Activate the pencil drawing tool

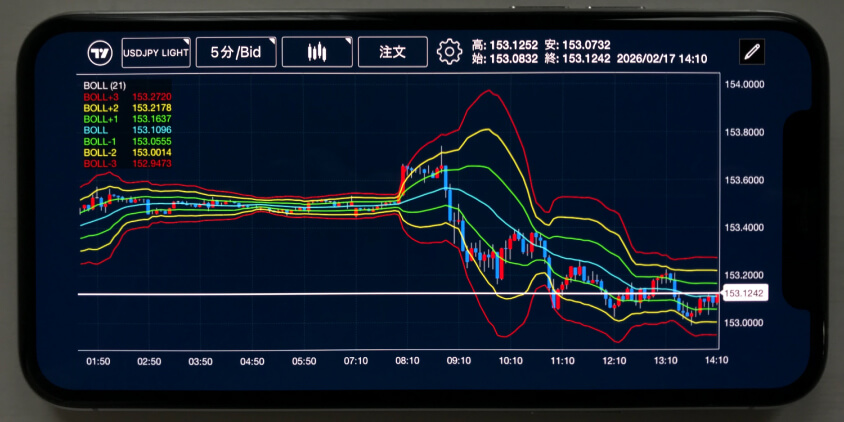tap(751, 52)
